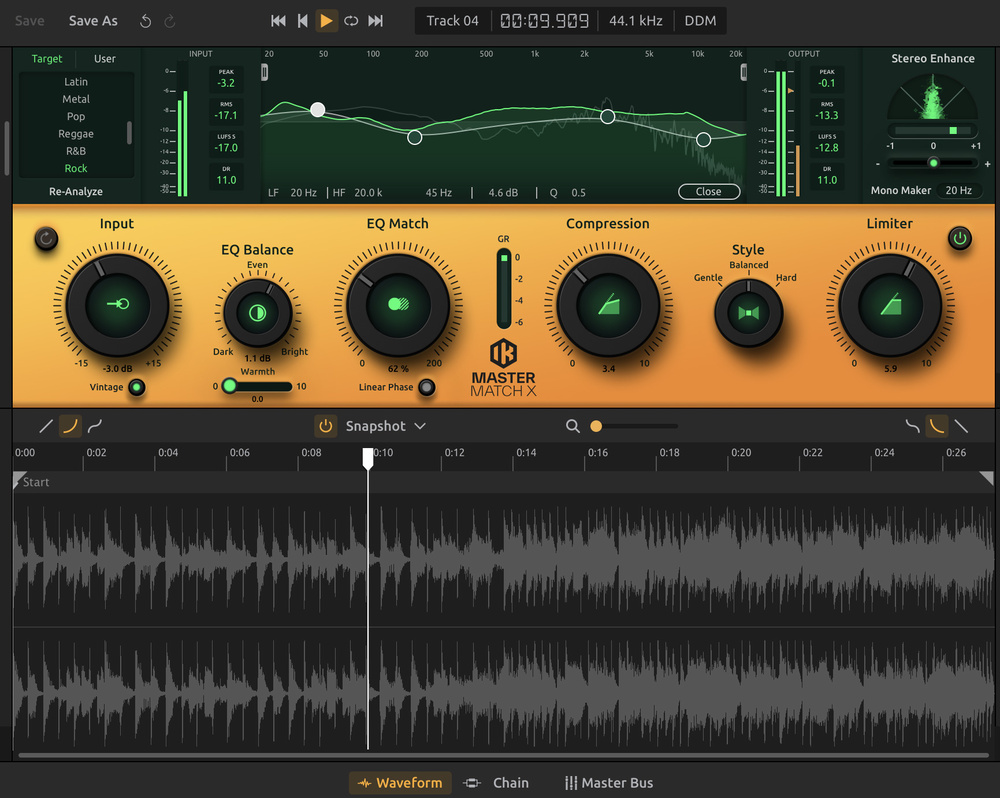This screenshot has width=1000, height=798.
Task: Toggle the loop playback icon
Action: tap(351, 21)
